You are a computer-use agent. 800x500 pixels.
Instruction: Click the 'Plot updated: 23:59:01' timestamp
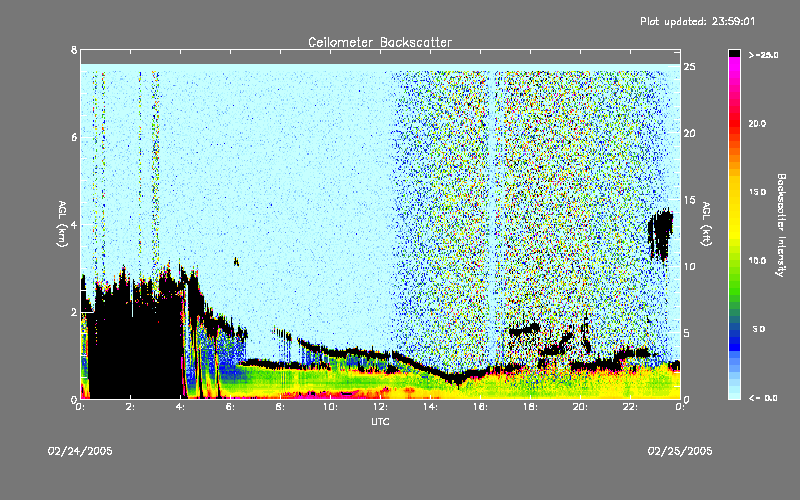[x=697, y=21]
